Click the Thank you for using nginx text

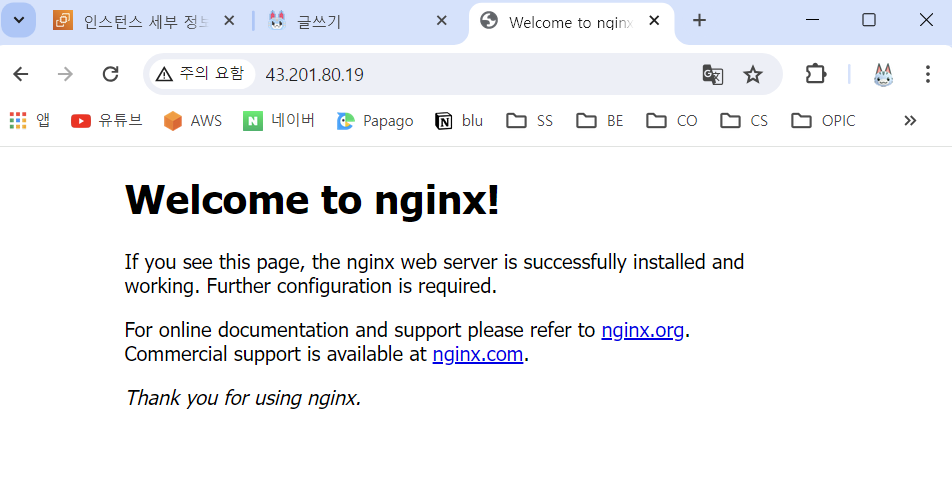pyautogui.click(x=243, y=398)
